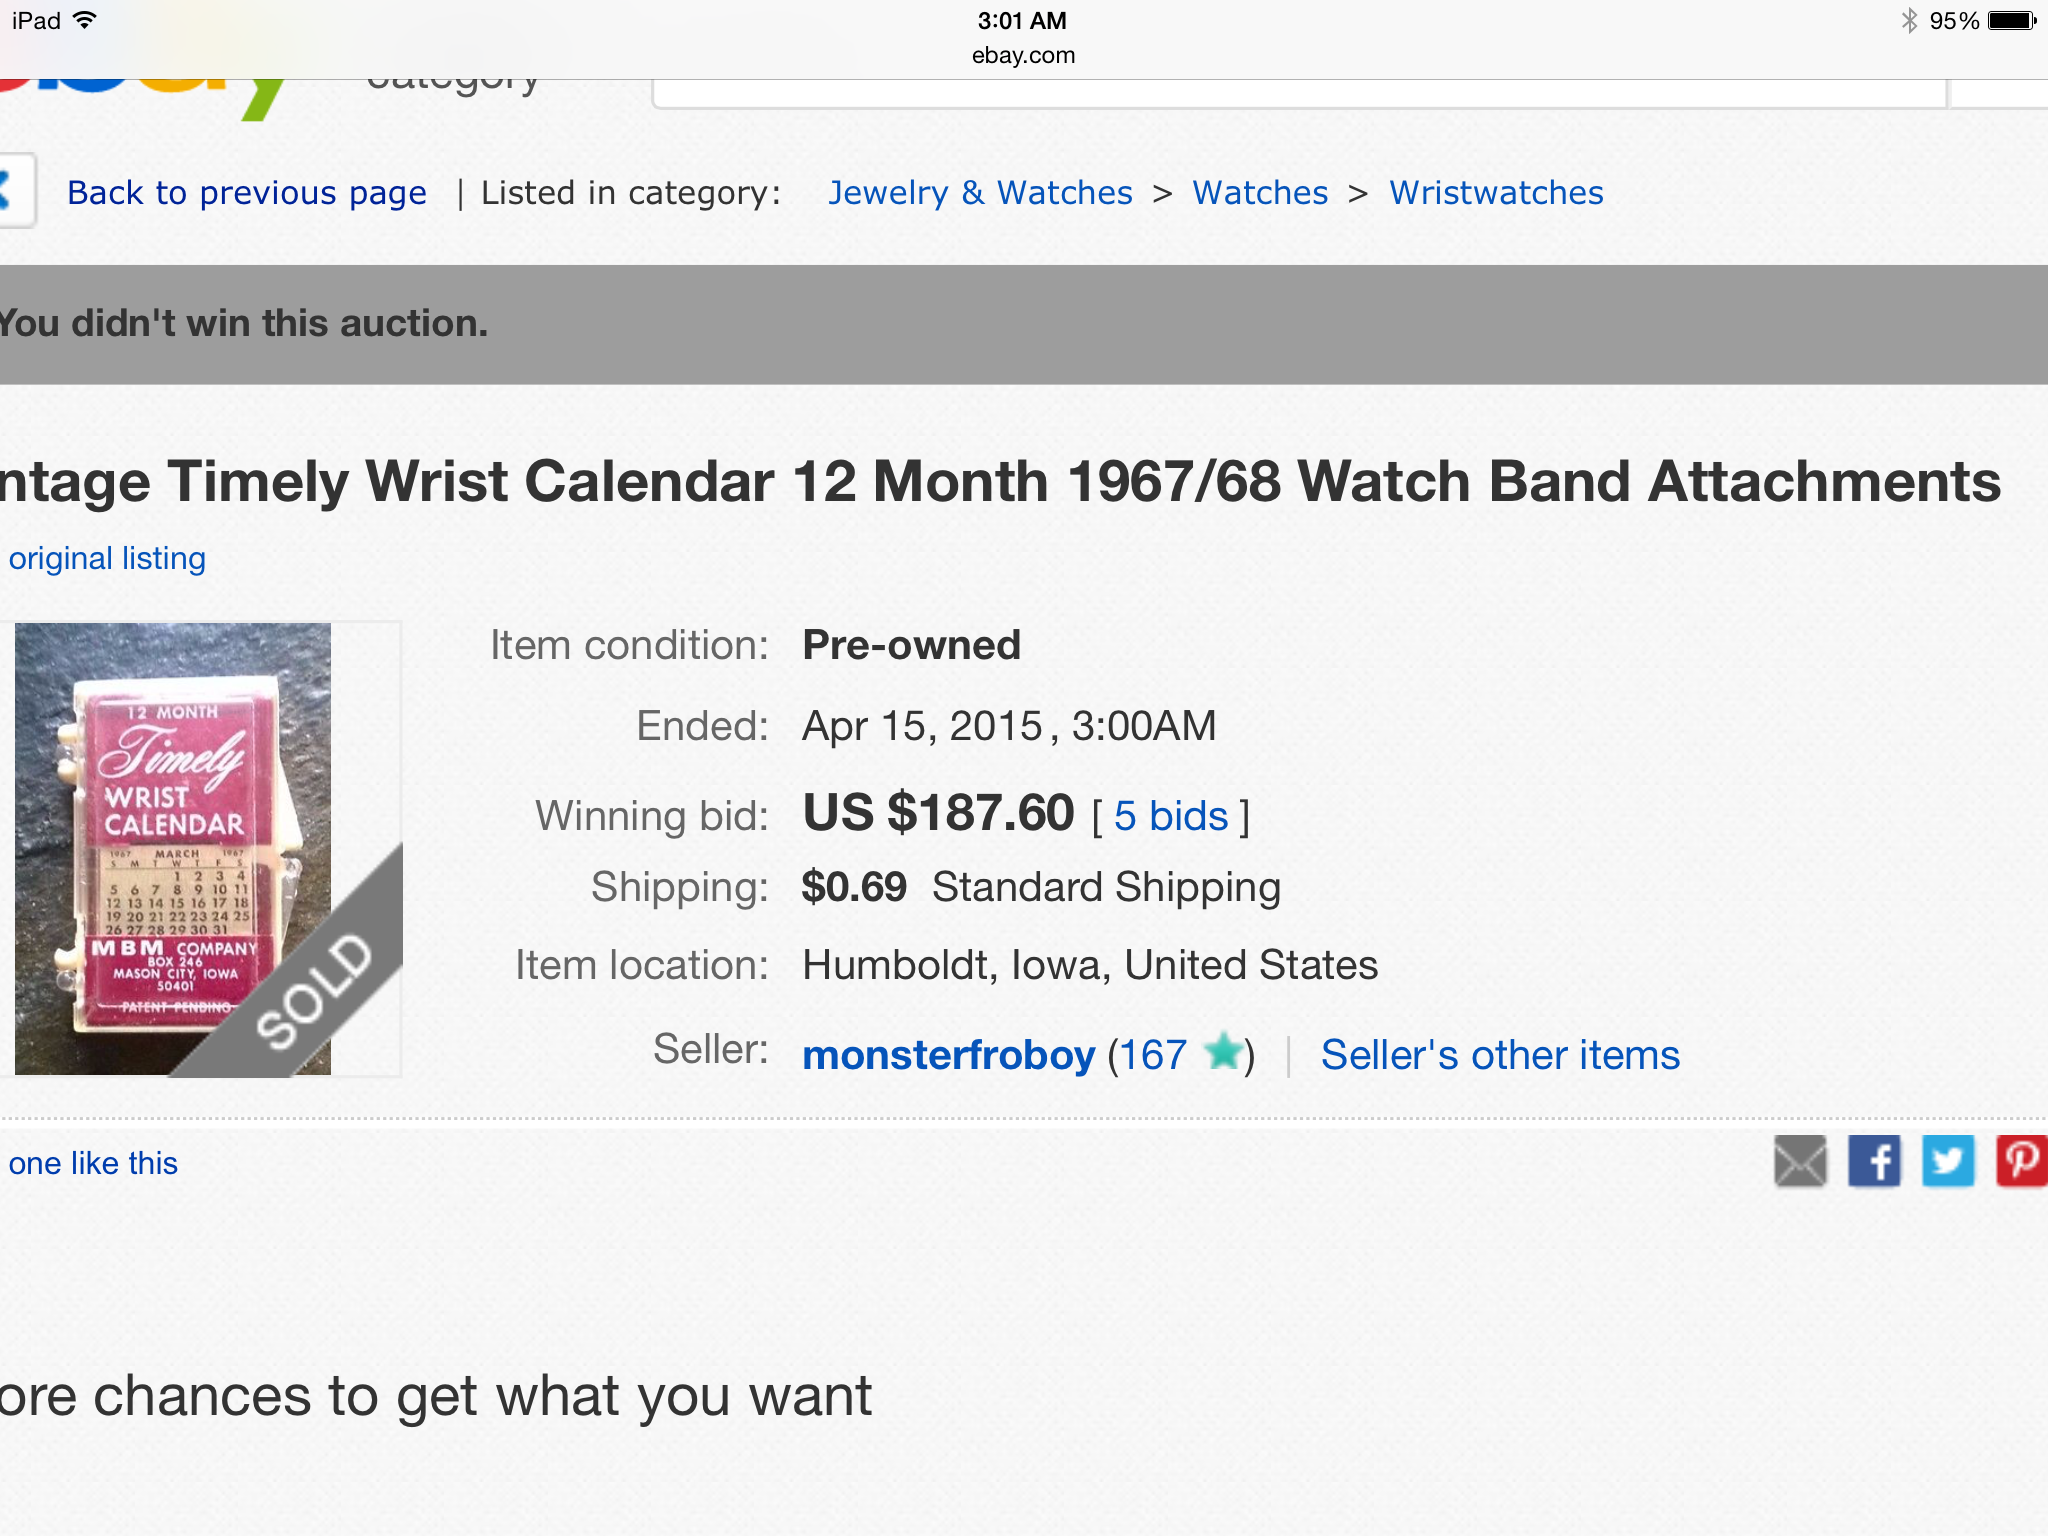This screenshot has width=2048, height=1536.
Task: Share listing on Twitter icon
Action: pyautogui.click(x=1948, y=1161)
